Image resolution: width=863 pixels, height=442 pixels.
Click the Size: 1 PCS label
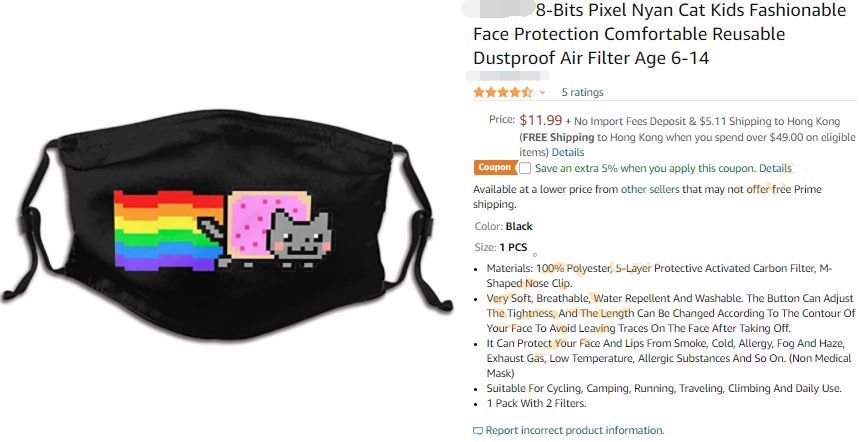pos(500,247)
